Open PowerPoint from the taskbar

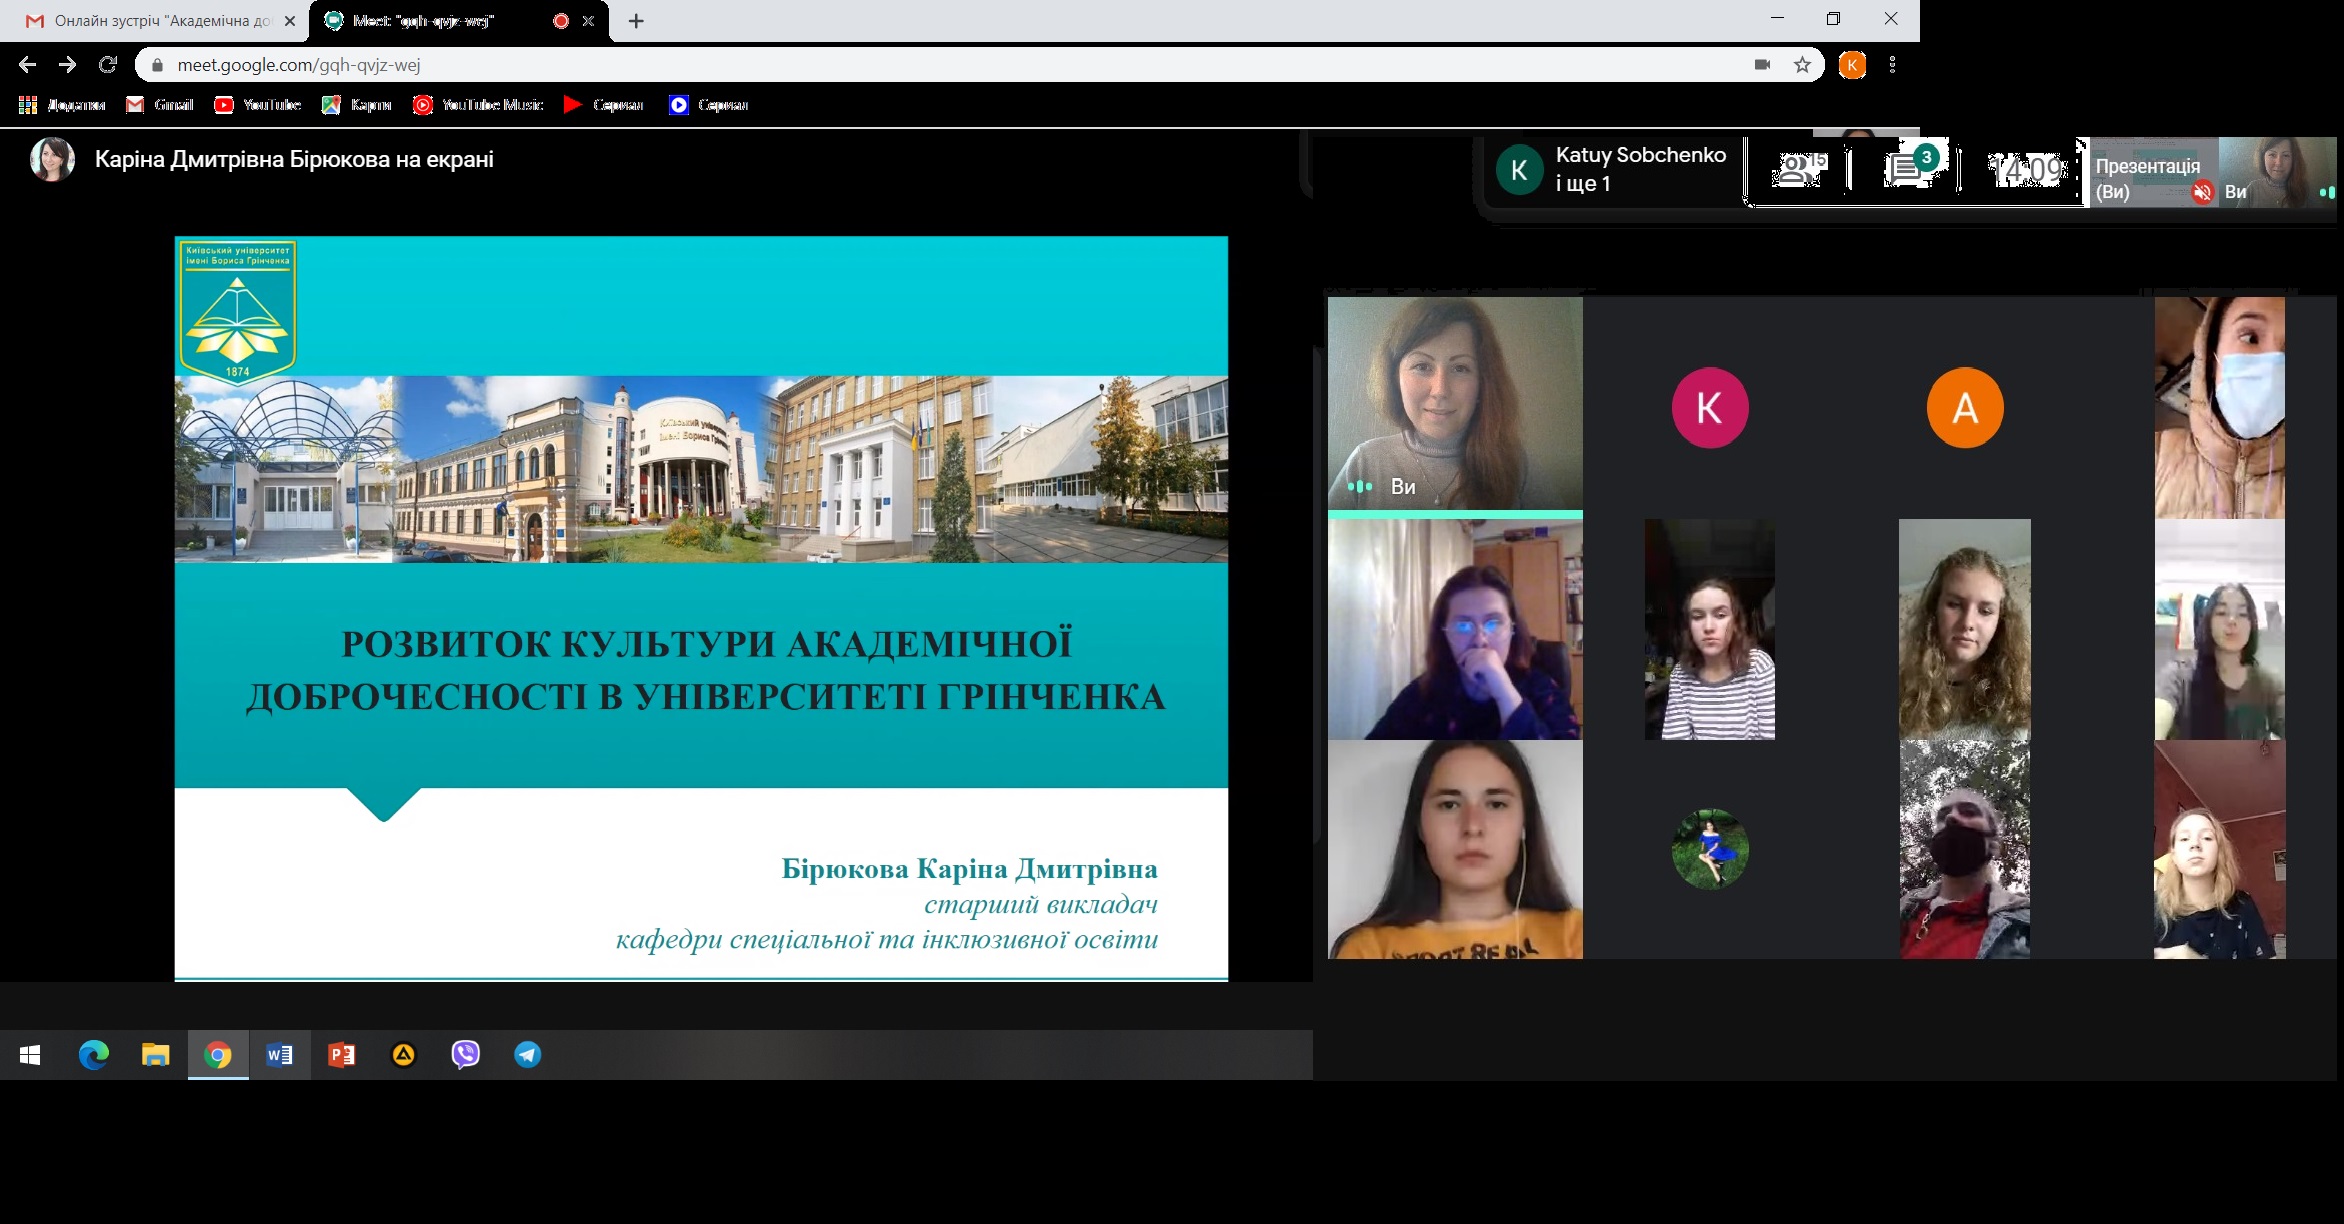(x=342, y=1055)
